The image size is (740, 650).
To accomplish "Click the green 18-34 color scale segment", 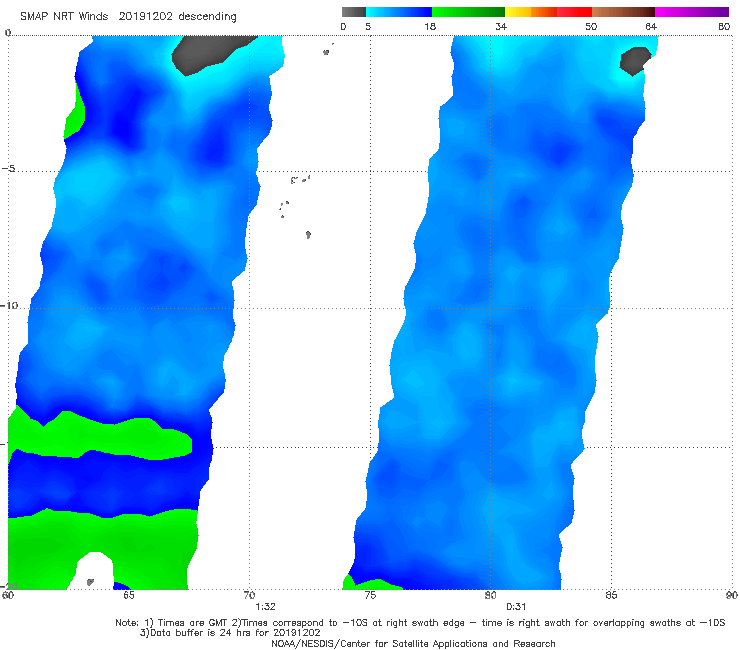I will click(468, 12).
